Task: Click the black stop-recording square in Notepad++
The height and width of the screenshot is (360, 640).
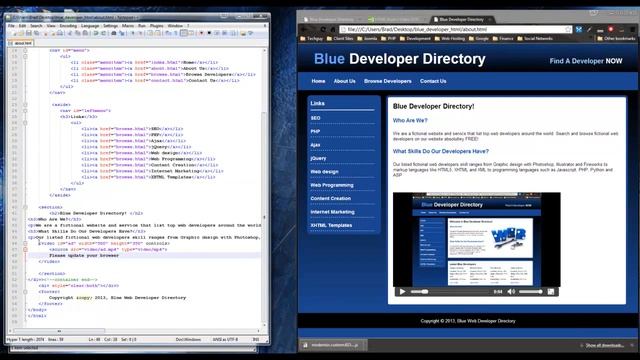Action: pos(209,33)
